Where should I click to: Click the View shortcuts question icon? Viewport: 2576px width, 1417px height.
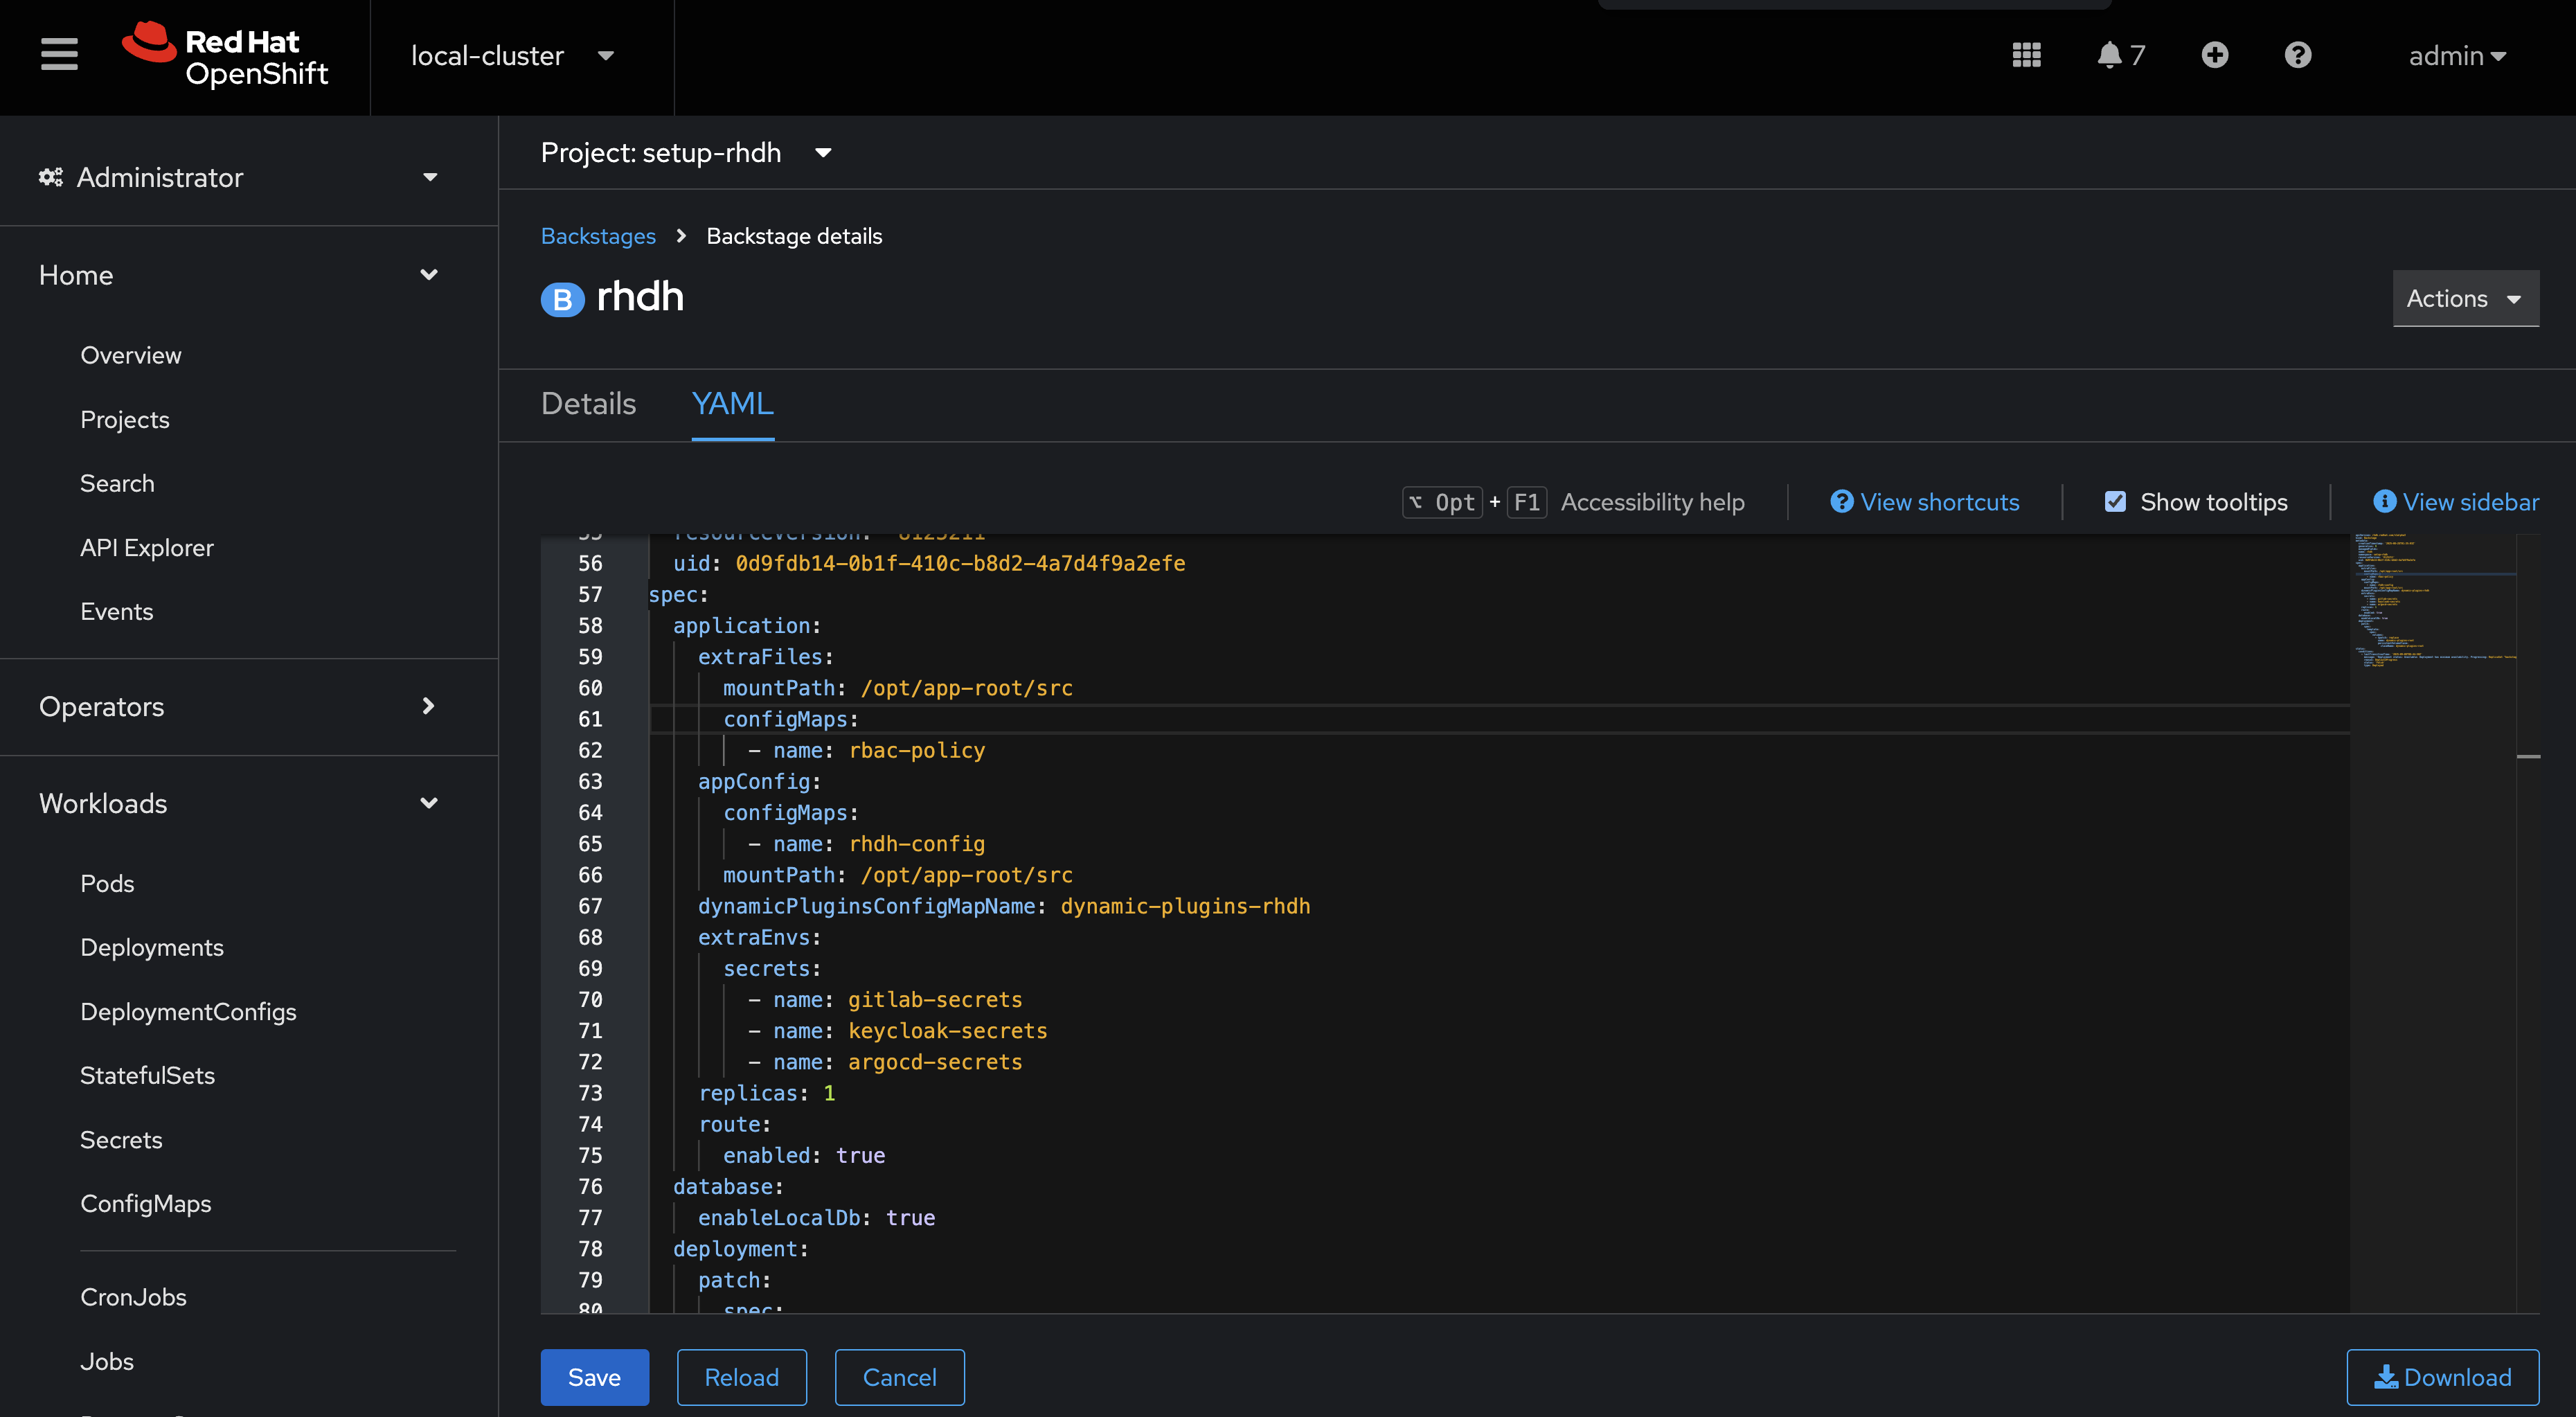tap(1841, 502)
